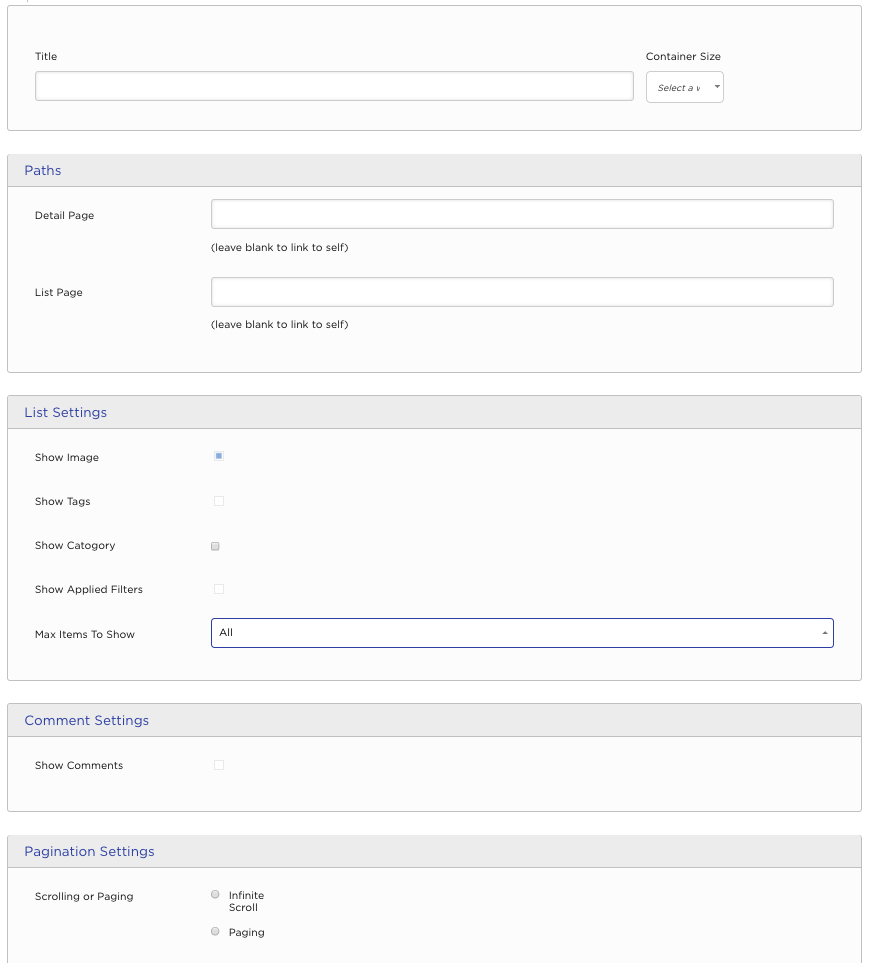Click the Paths section header

pos(43,171)
